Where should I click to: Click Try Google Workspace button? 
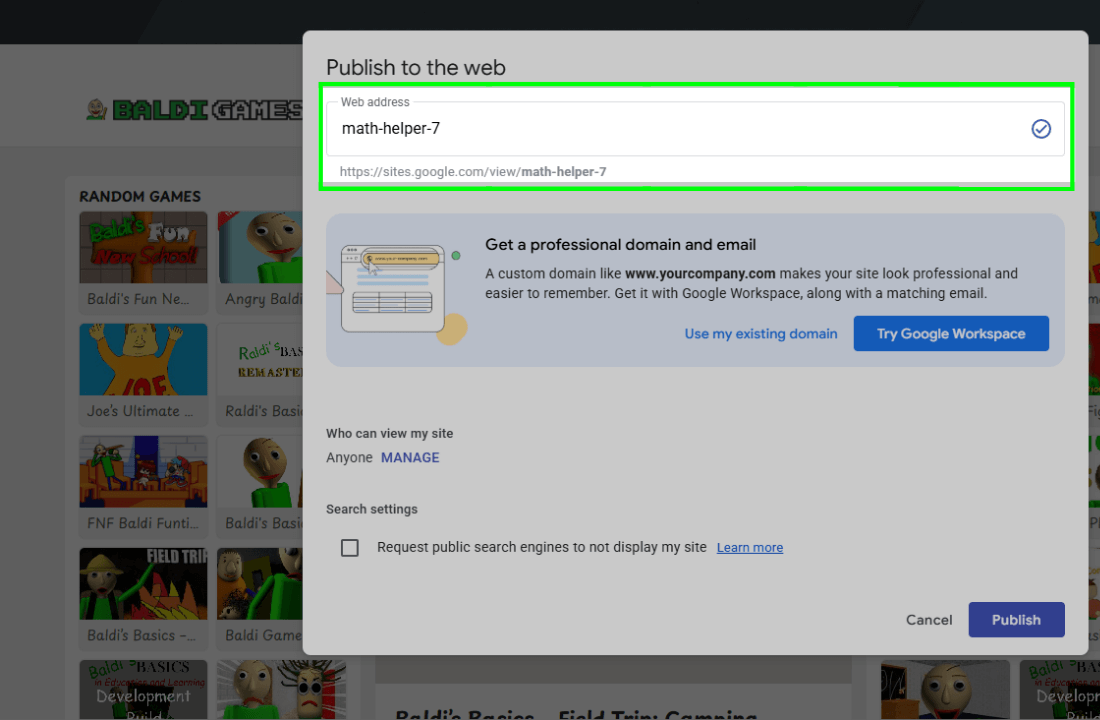[x=951, y=333]
